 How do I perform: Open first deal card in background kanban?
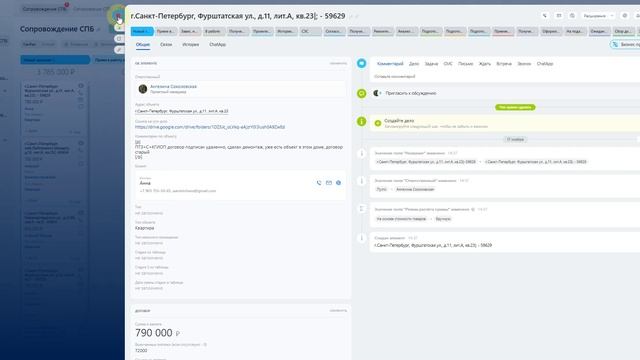pyautogui.click(x=54, y=108)
